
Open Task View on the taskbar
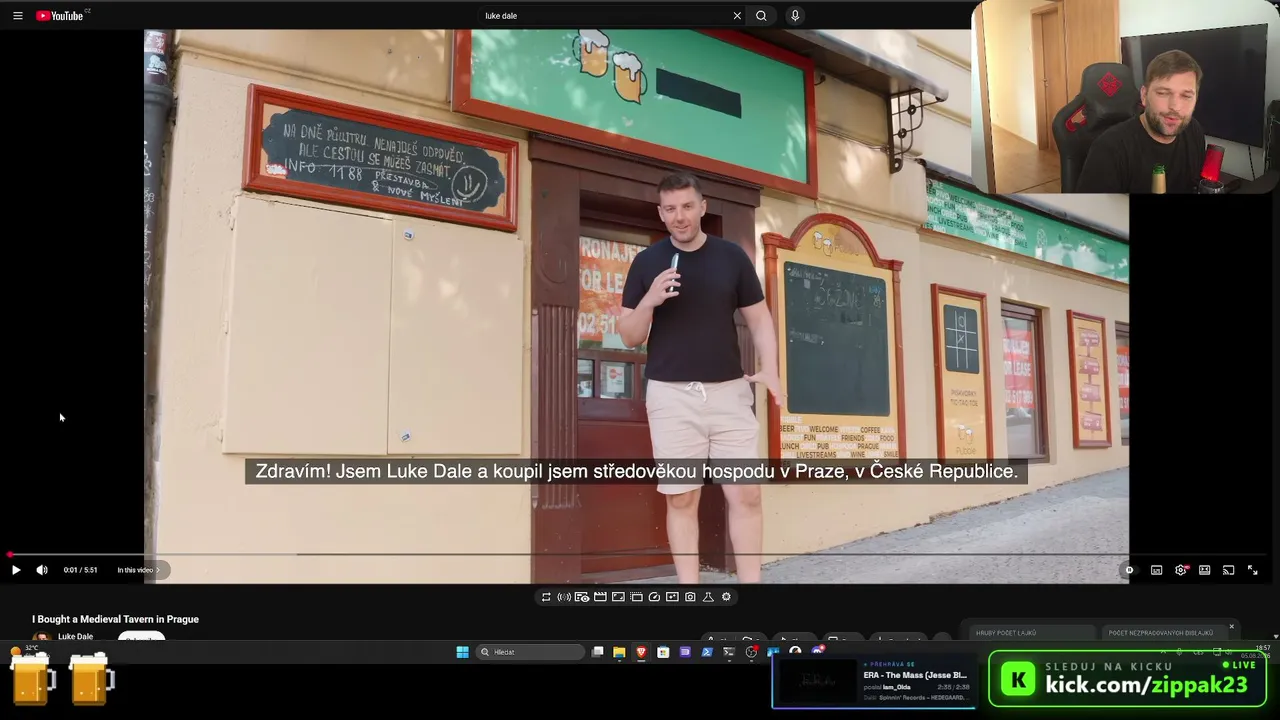pos(597,652)
